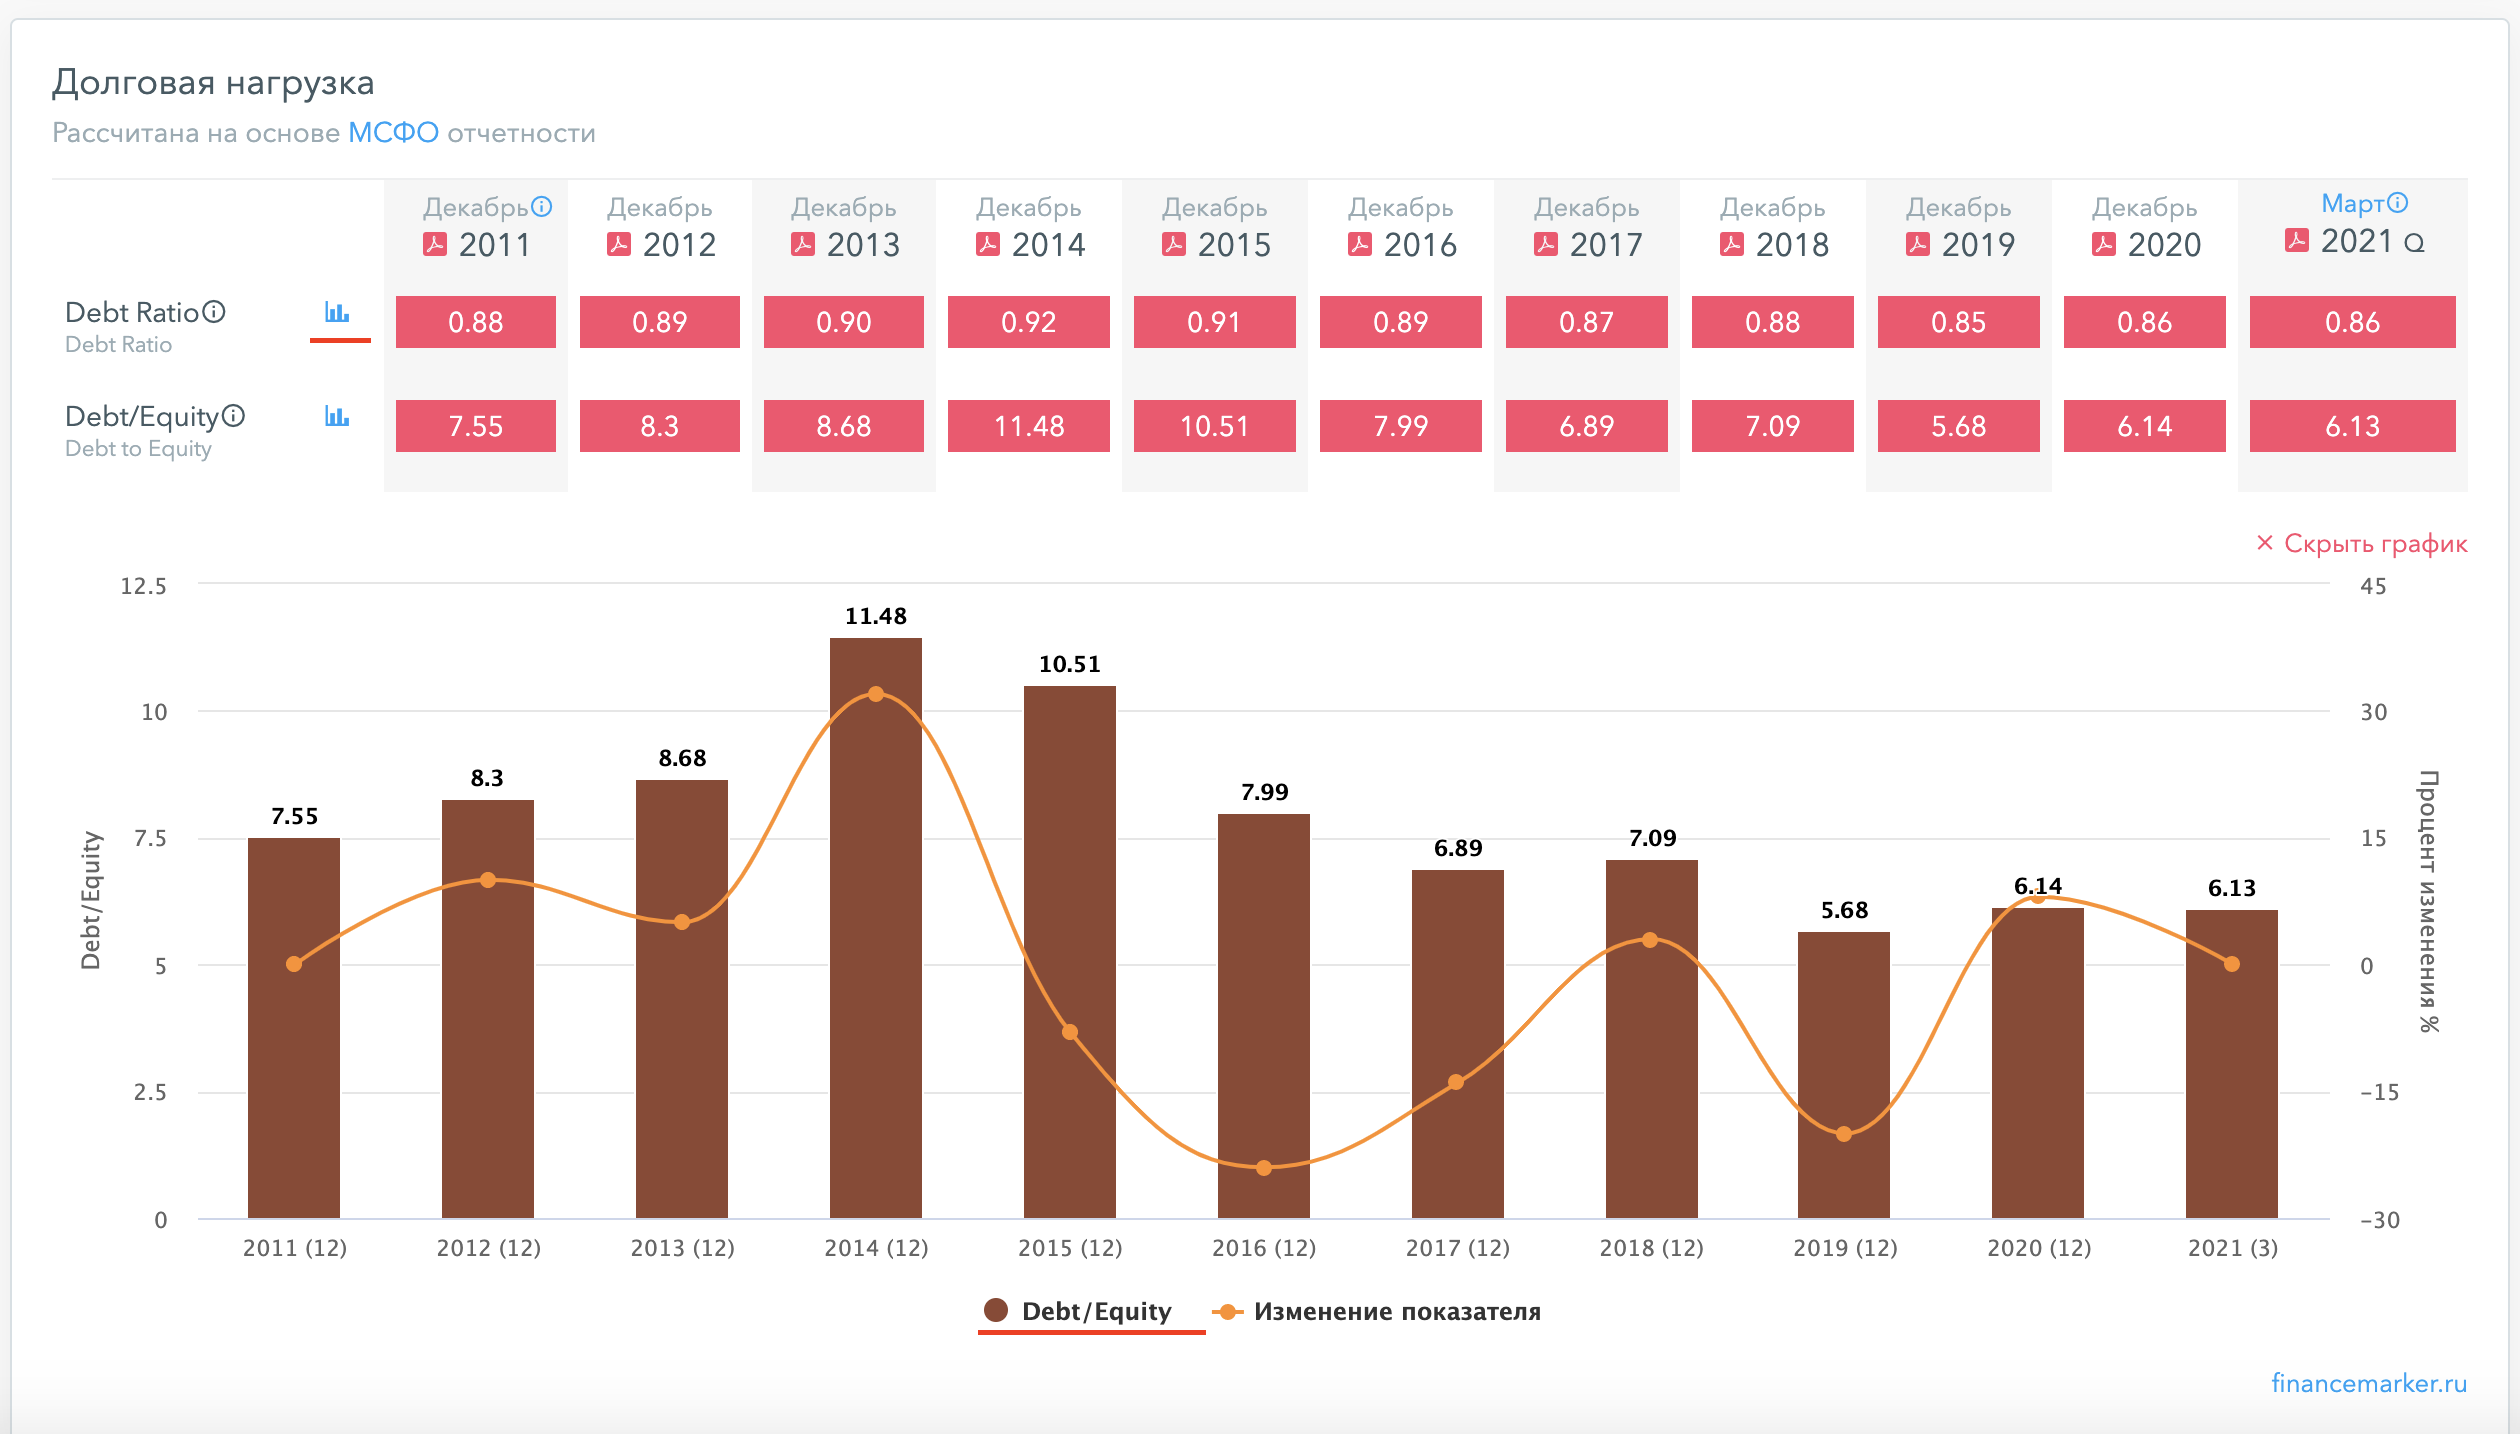The width and height of the screenshot is (2520, 1434).
Task: Open the МСФО link in the subtitle
Action: (393, 133)
